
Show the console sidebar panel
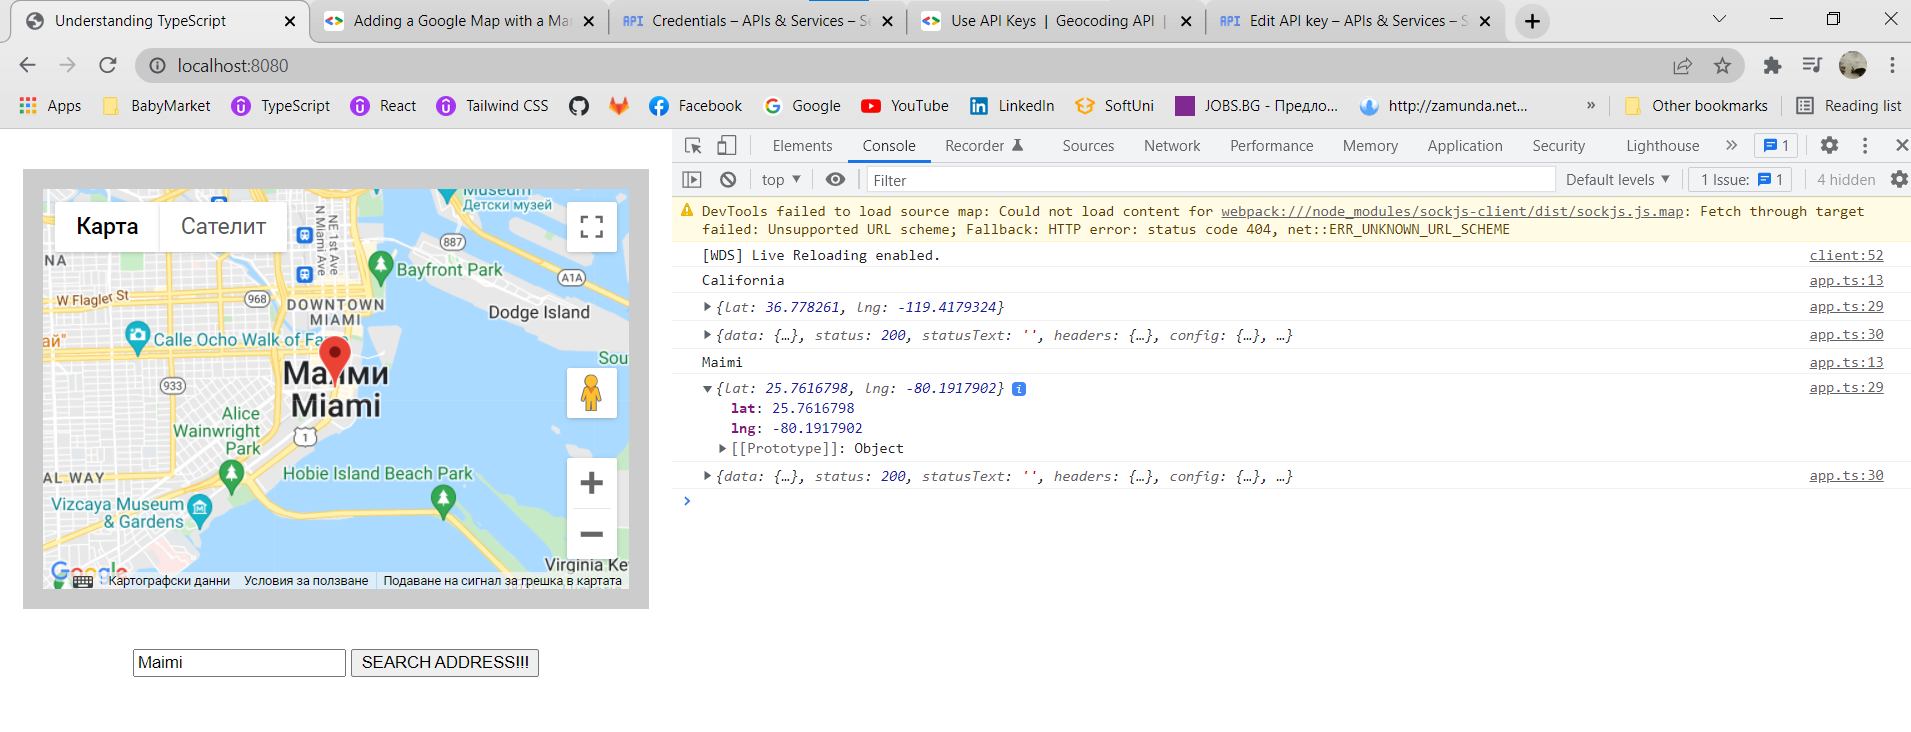(692, 180)
